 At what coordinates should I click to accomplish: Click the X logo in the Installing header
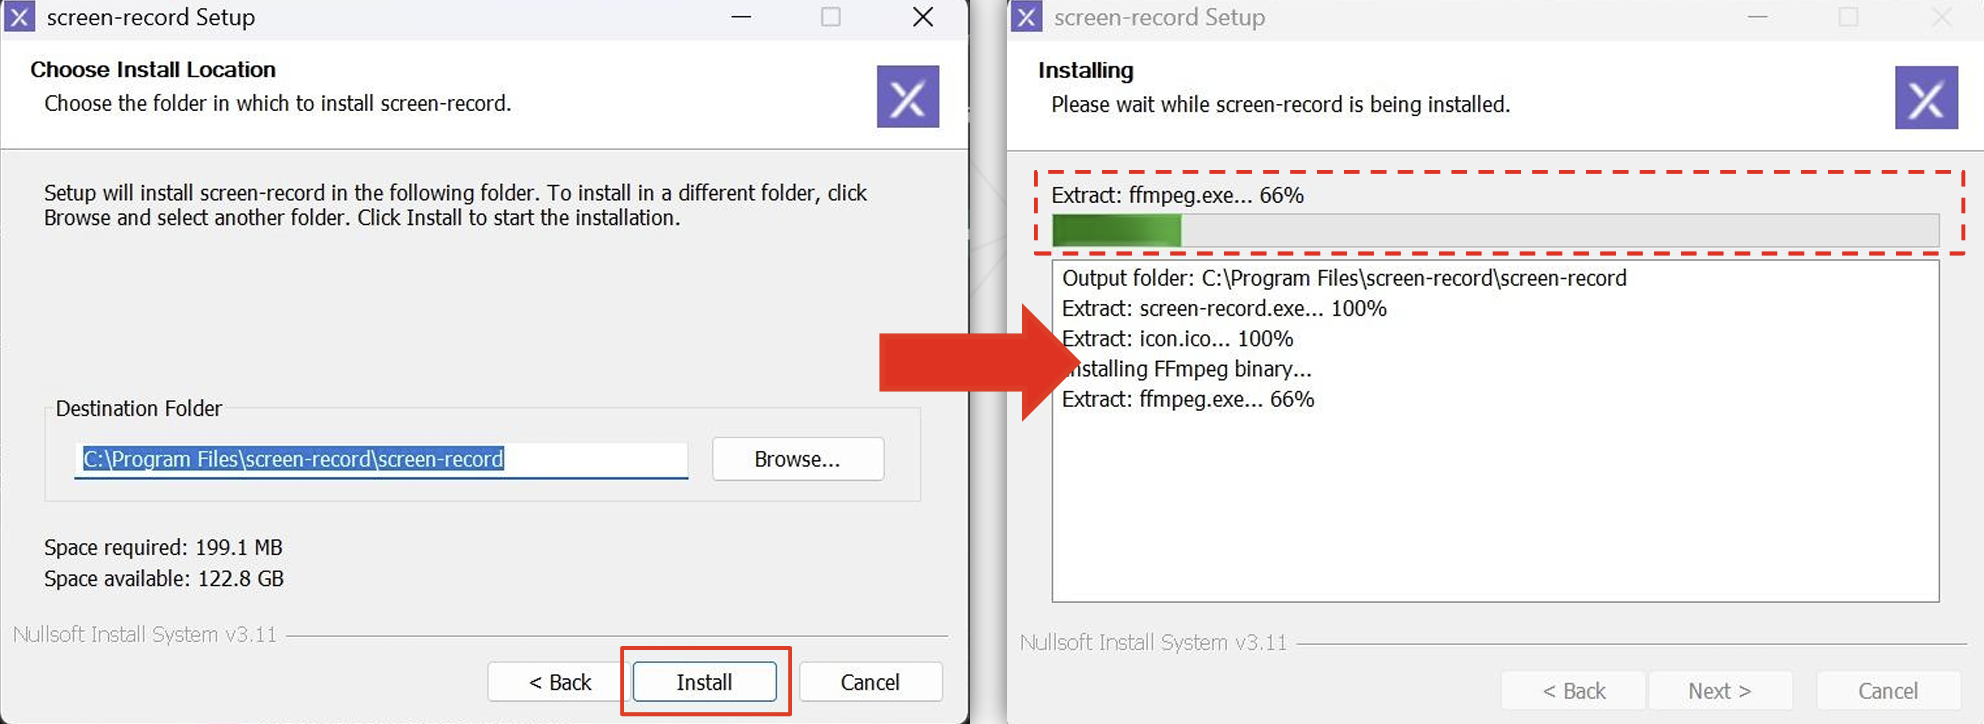pos(1925,98)
